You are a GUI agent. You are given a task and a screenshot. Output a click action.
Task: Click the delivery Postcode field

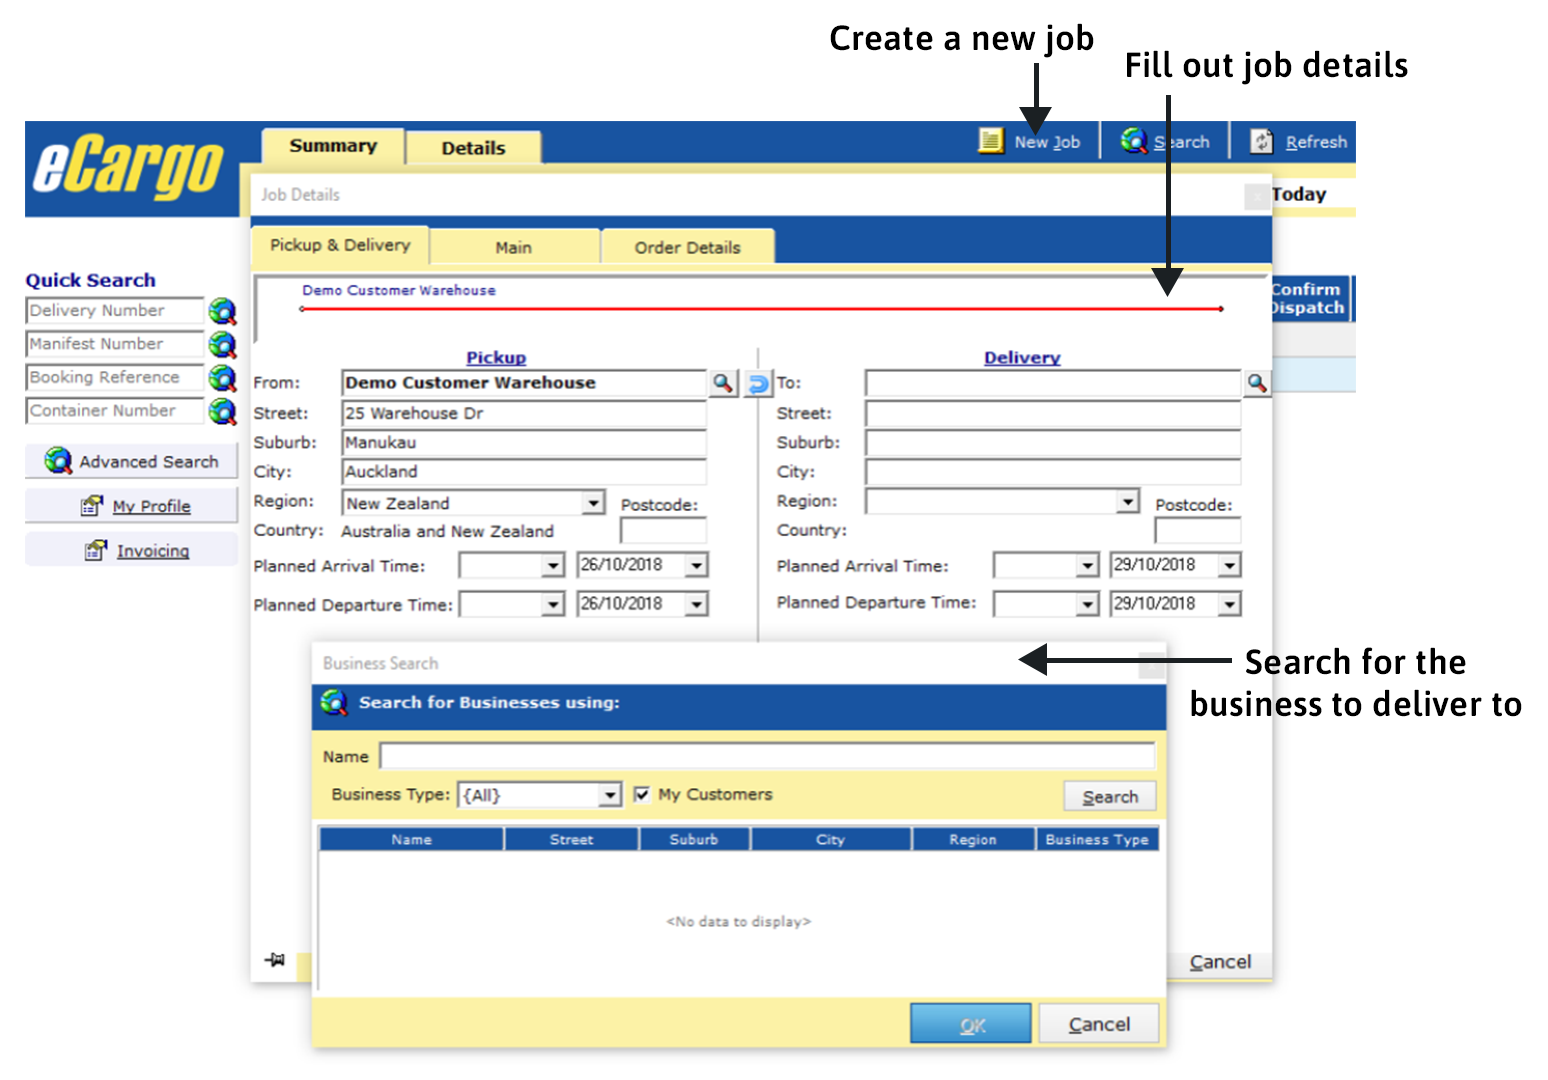point(1197,530)
